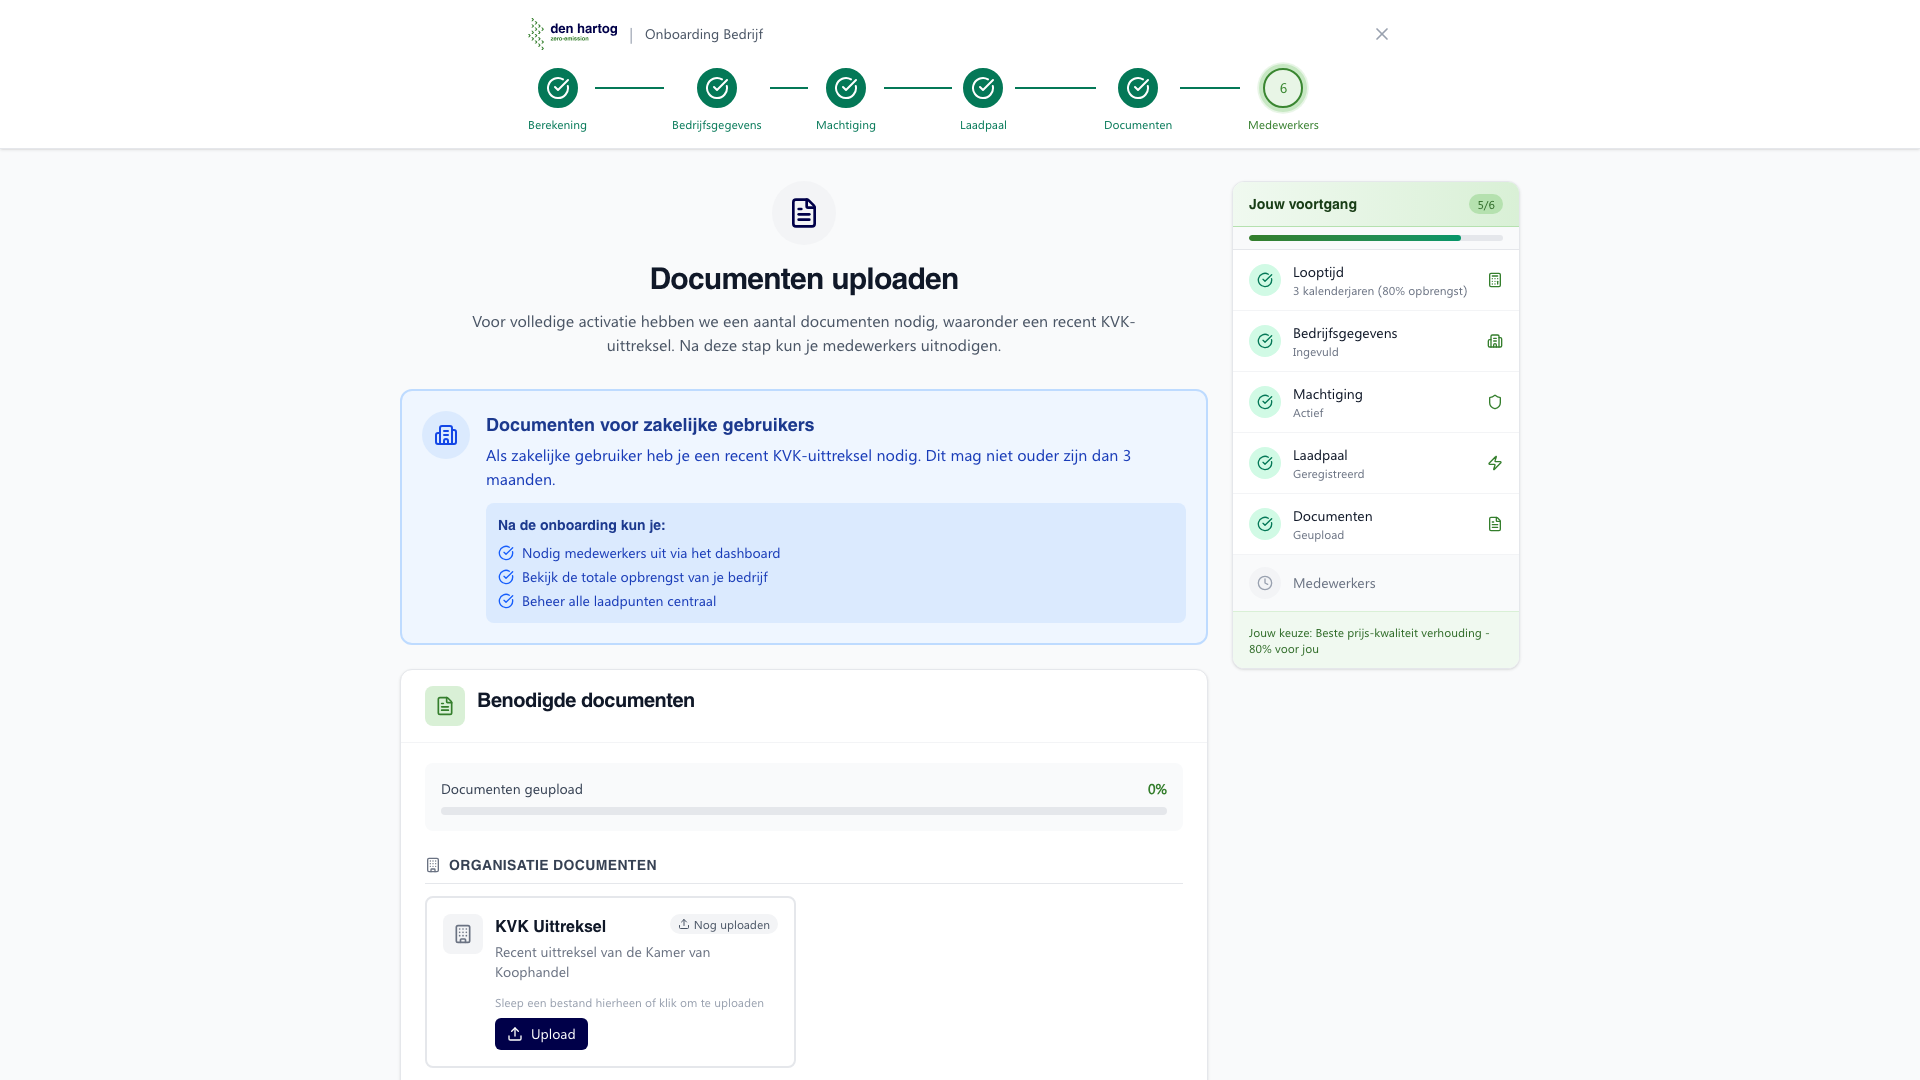Viewport: 1920px width, 1080px height.
Task: Select the green document icon above Documenten uploaden title
Action: click(x=803, y=213)
